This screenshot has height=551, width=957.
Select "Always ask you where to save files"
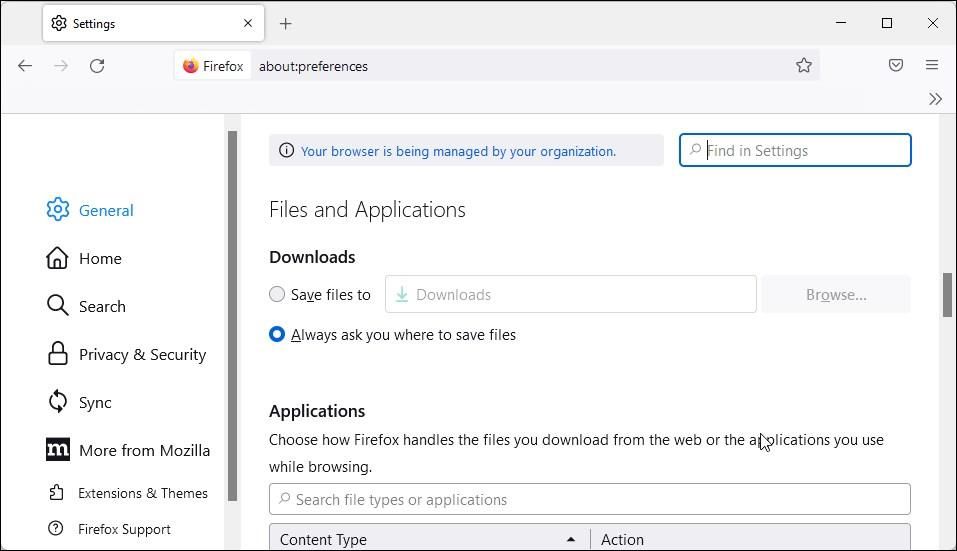click(x=277, y=334)
